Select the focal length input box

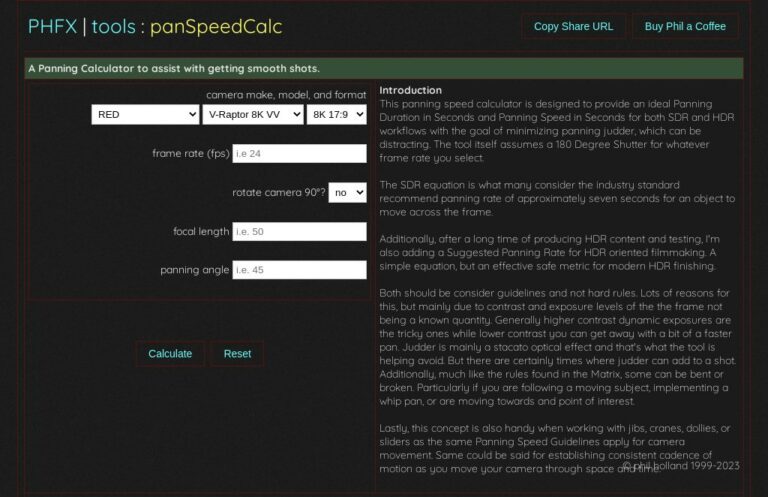coord(299,232)
